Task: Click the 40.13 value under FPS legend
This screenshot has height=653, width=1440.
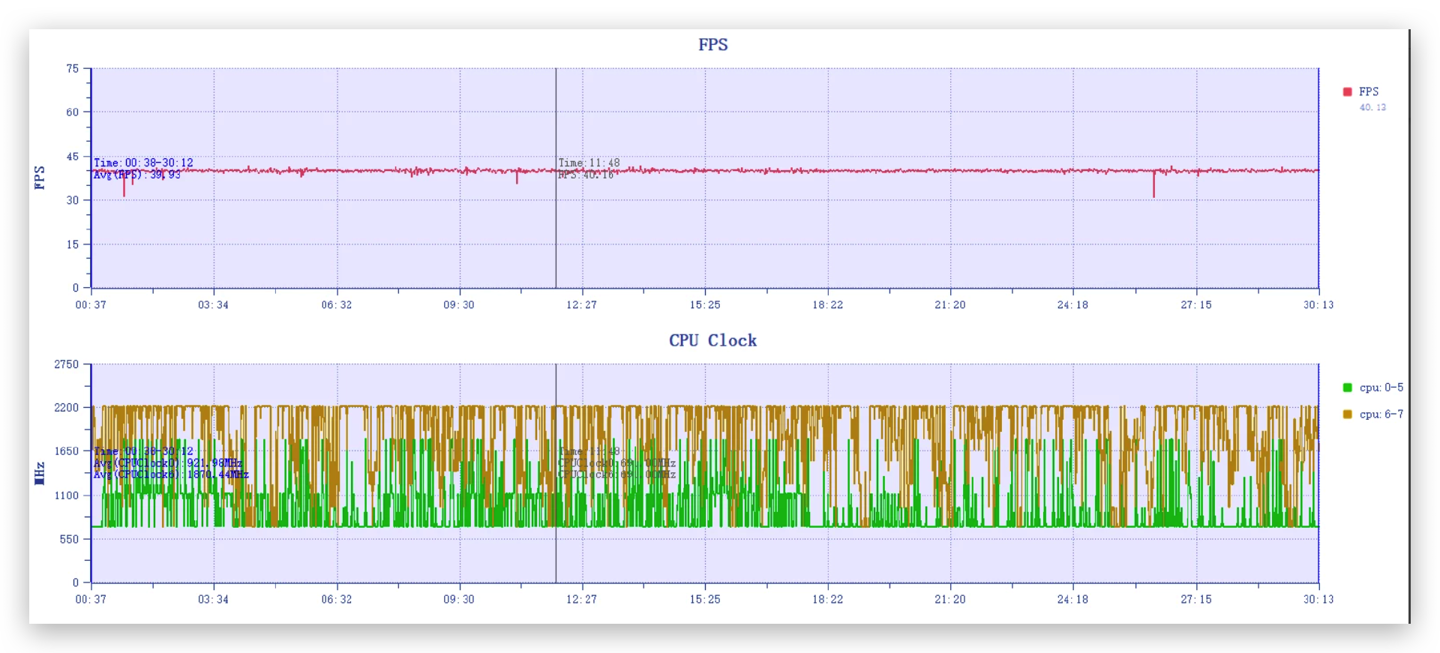Action: click(x=1372, y=108)
